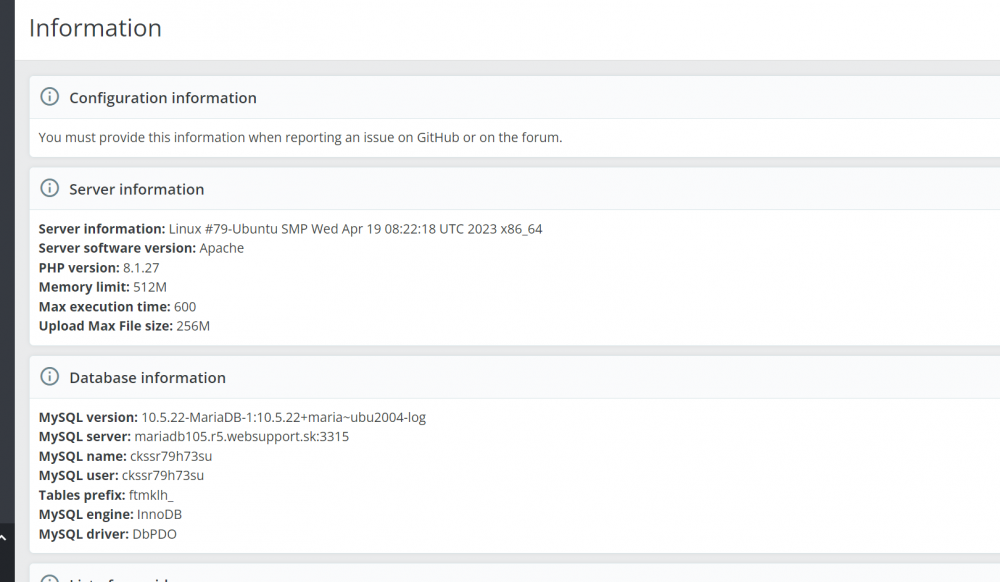Viewport: 1000px width, 582px height.
Task: Click the MySQL engine InnoDB value
Action: [159, 514]
